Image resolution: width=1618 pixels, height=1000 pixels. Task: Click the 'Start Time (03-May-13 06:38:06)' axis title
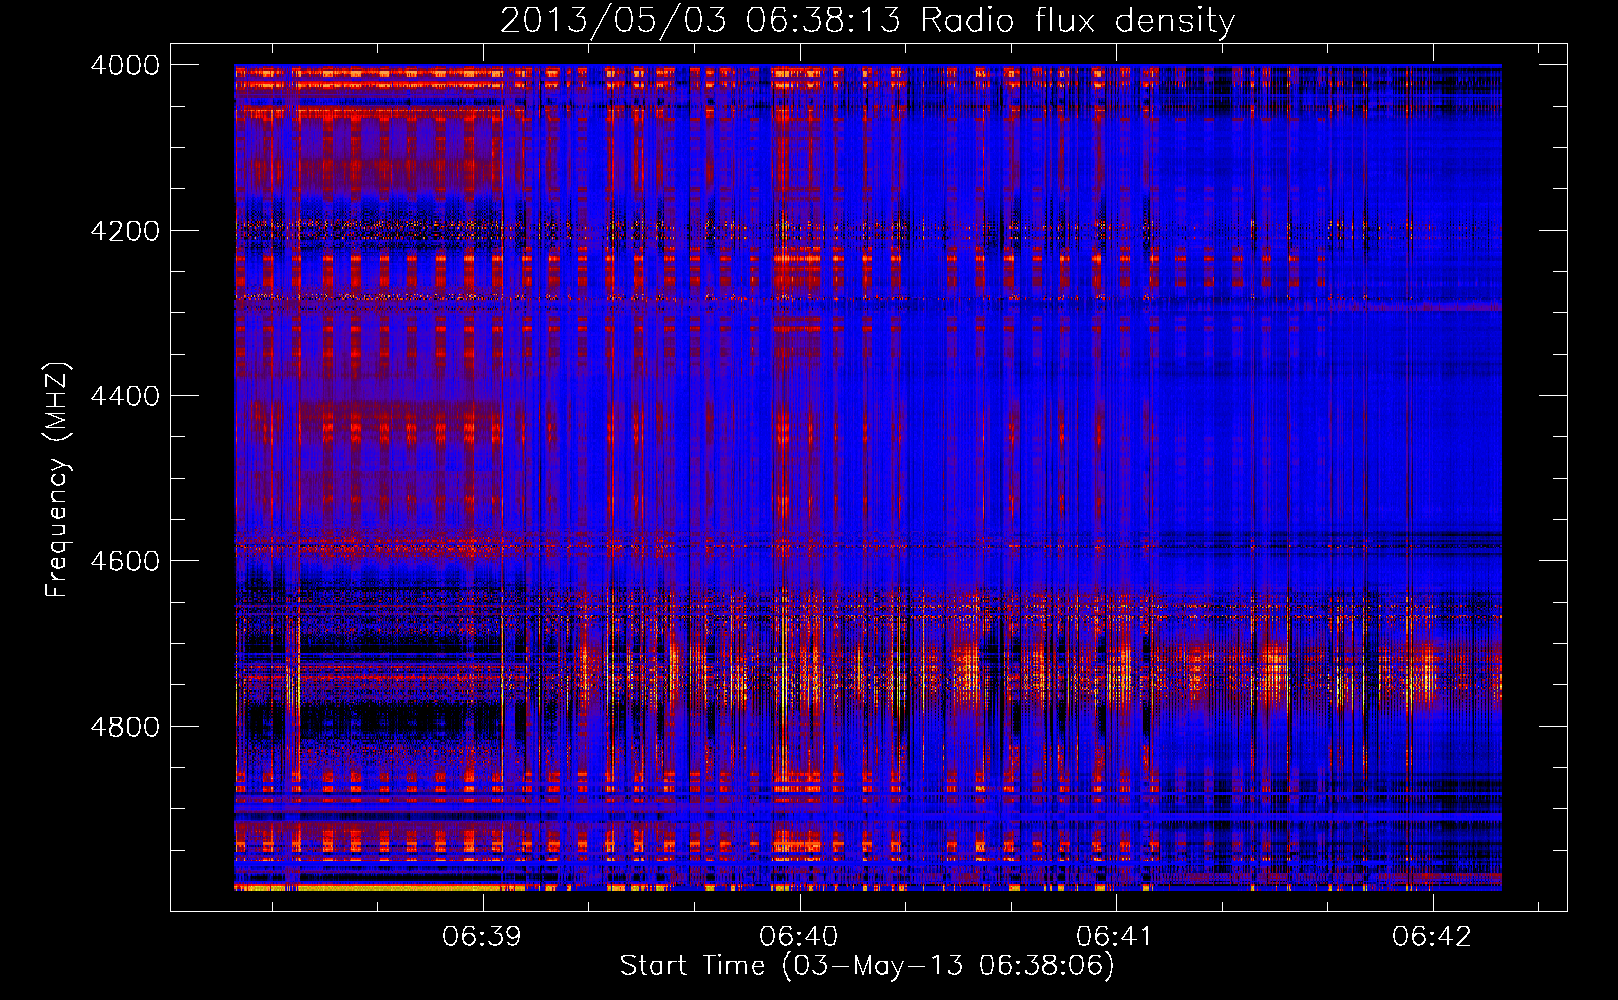pyautogui.click(x=867, y=966)
